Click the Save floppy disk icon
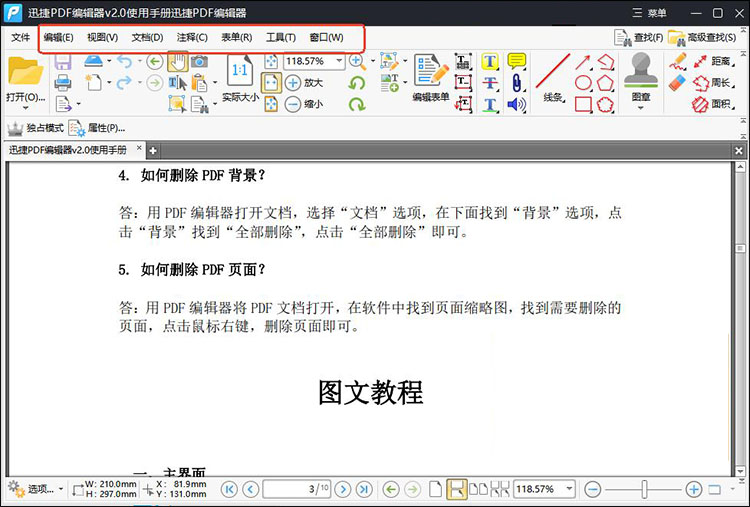The width and height of the screenshot is (750, 507). pos(63,62)
